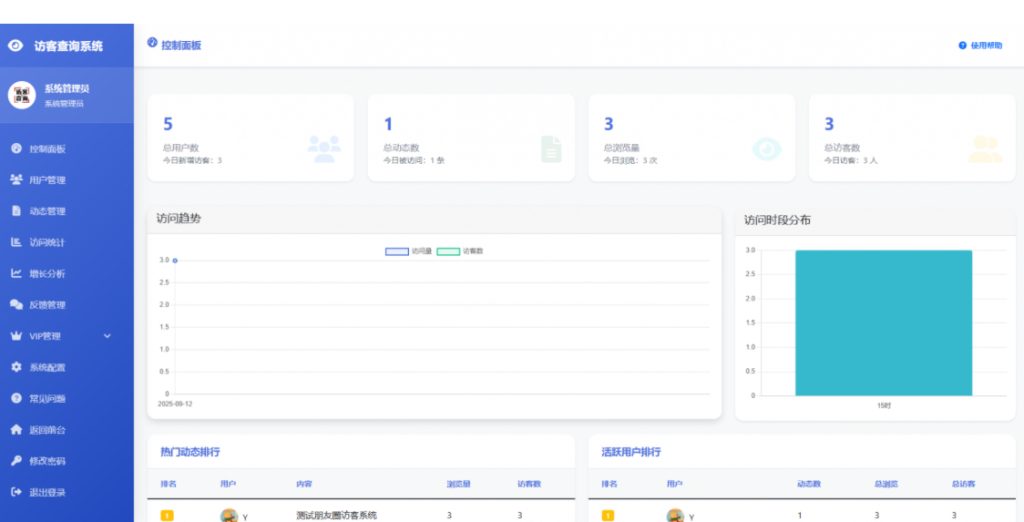This screenshot has height=522, width=1024.
Task: Open 系统配置 via its gear icon
Action: [16, 367]
